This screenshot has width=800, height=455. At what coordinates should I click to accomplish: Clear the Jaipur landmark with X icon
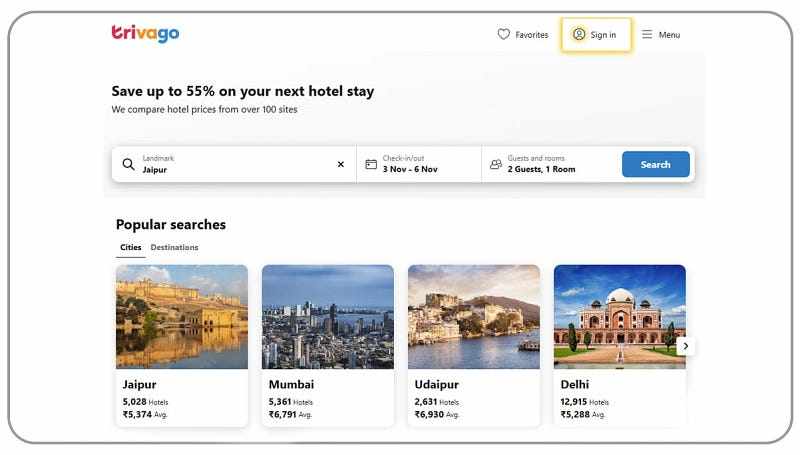pyautogui.click(x=340, y=164)
